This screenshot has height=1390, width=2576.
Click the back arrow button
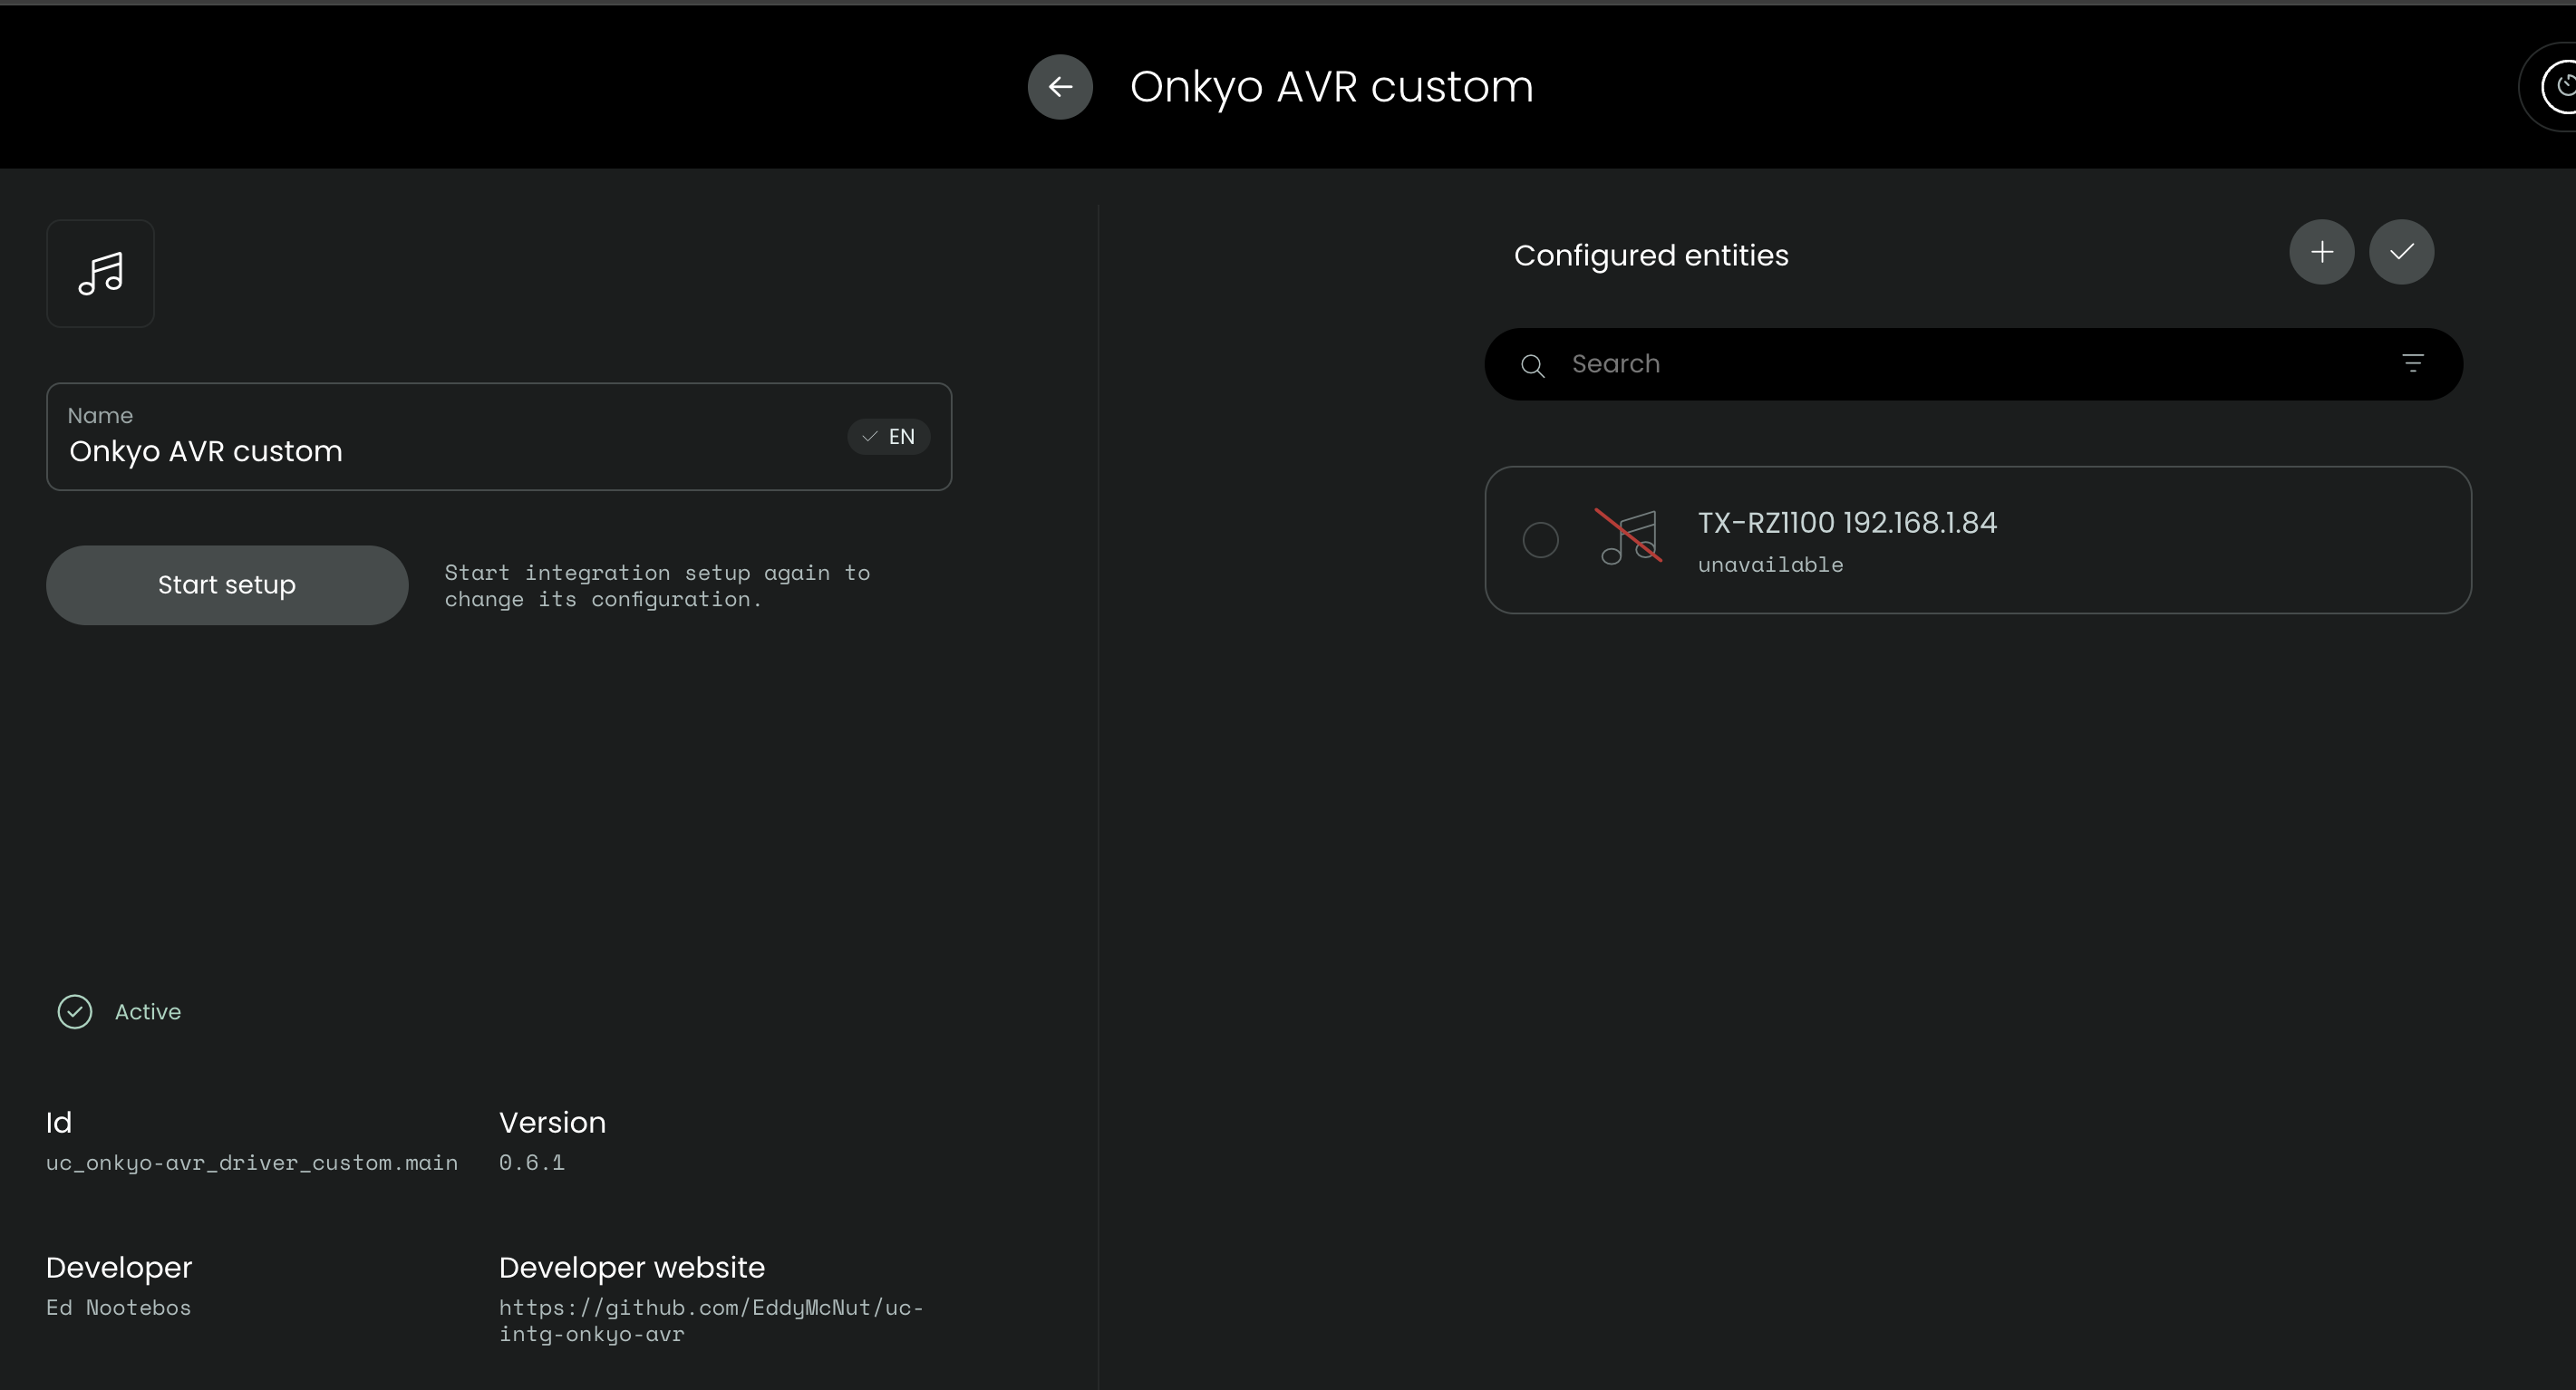click(x=1060, y=87)
